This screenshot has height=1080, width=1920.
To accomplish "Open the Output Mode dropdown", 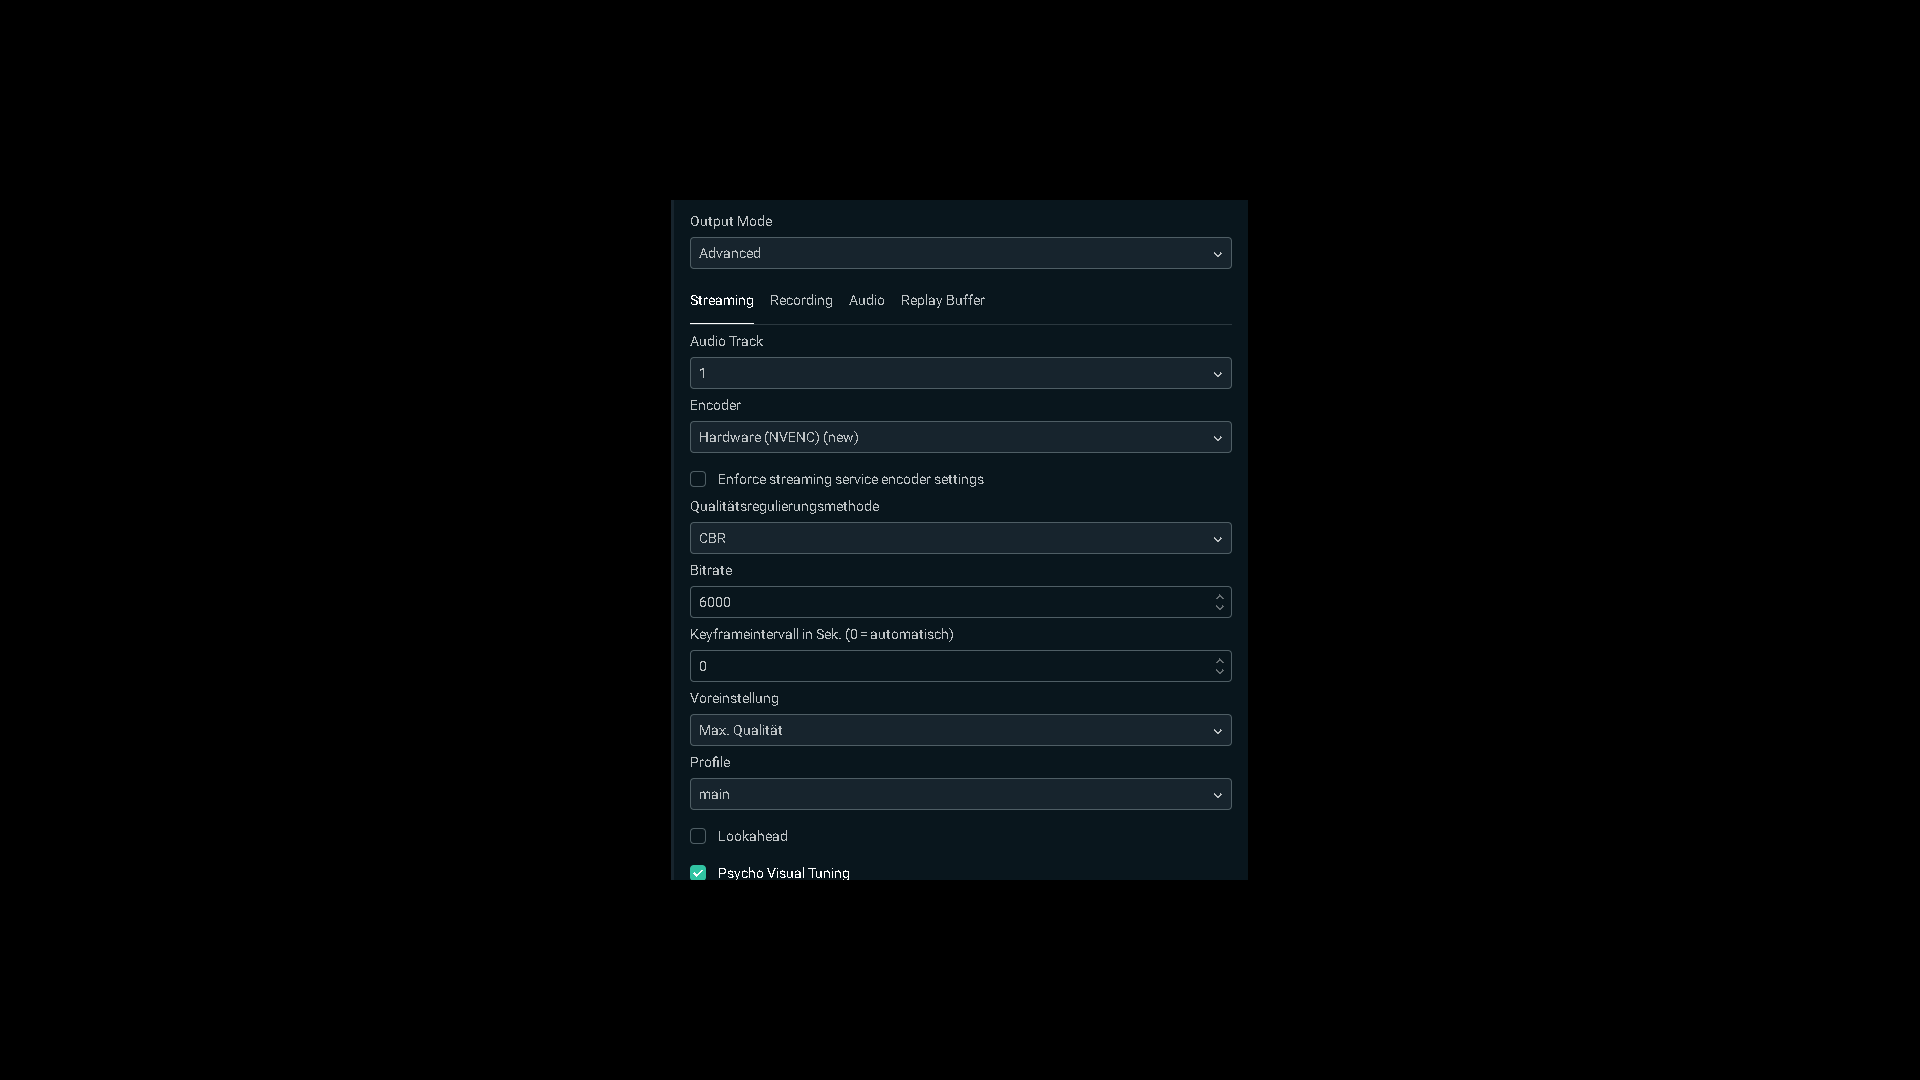I will [960, 253].
